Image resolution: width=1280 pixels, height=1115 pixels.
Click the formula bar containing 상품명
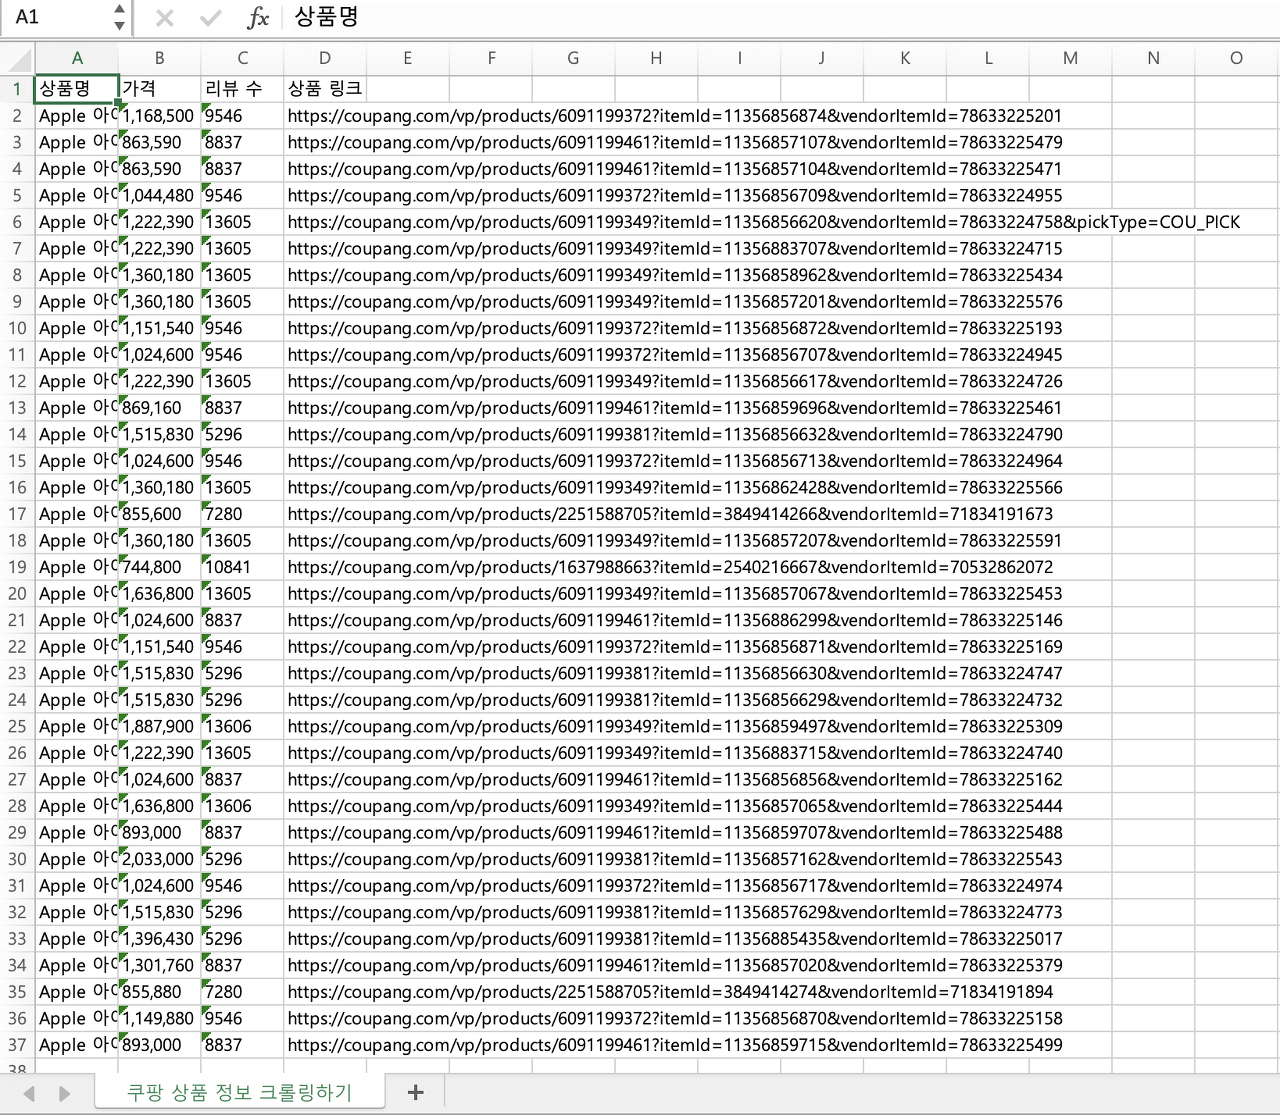click(x=780, y=17)
